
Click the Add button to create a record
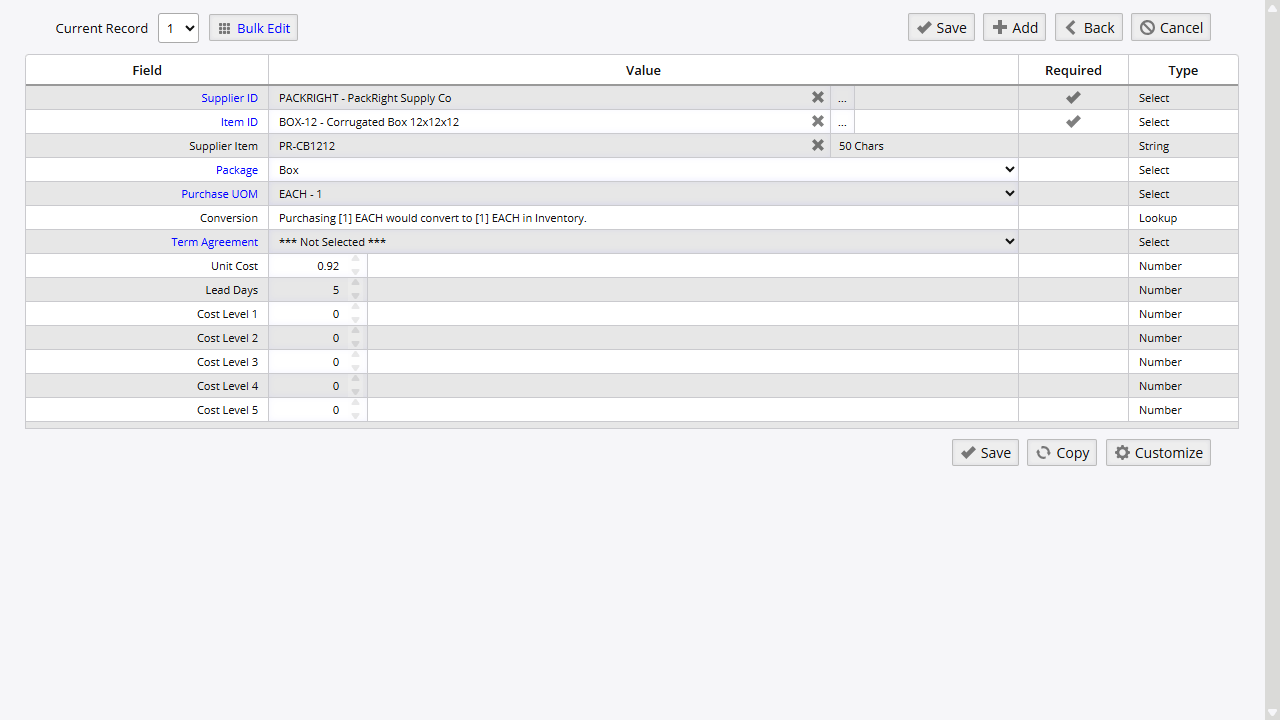pos(1014,27)
